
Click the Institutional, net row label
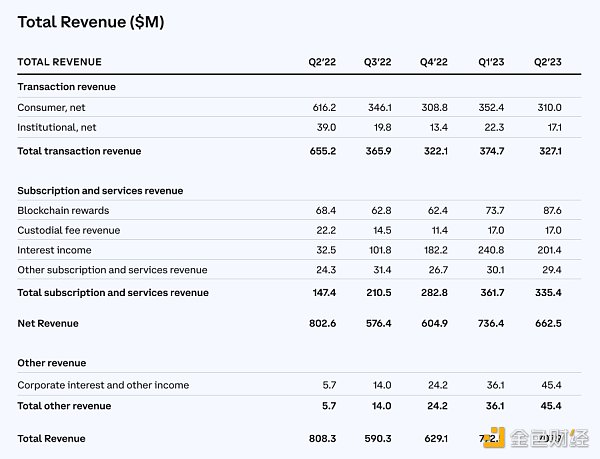(59, 128)
